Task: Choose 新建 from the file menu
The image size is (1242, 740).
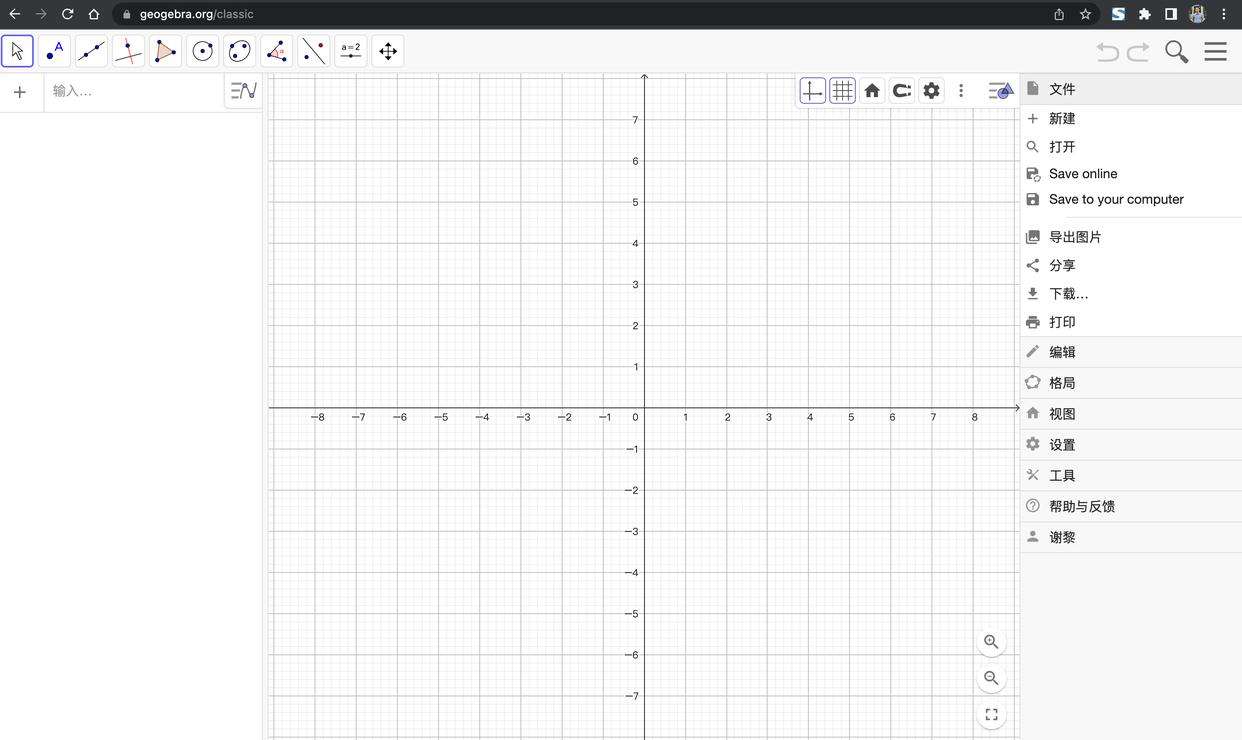Action: [1131, 118]
